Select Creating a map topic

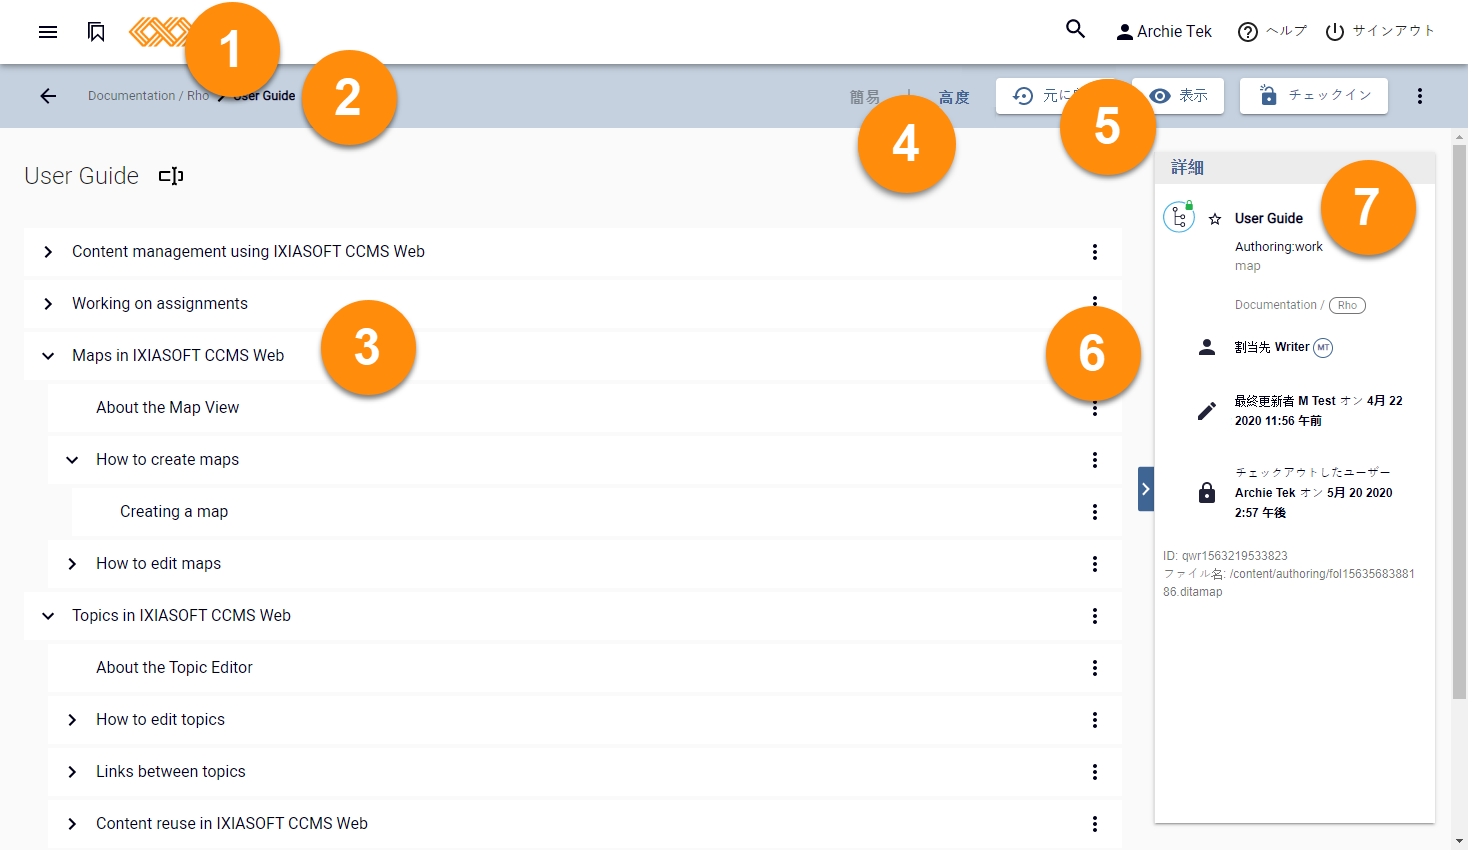point(174,512)
